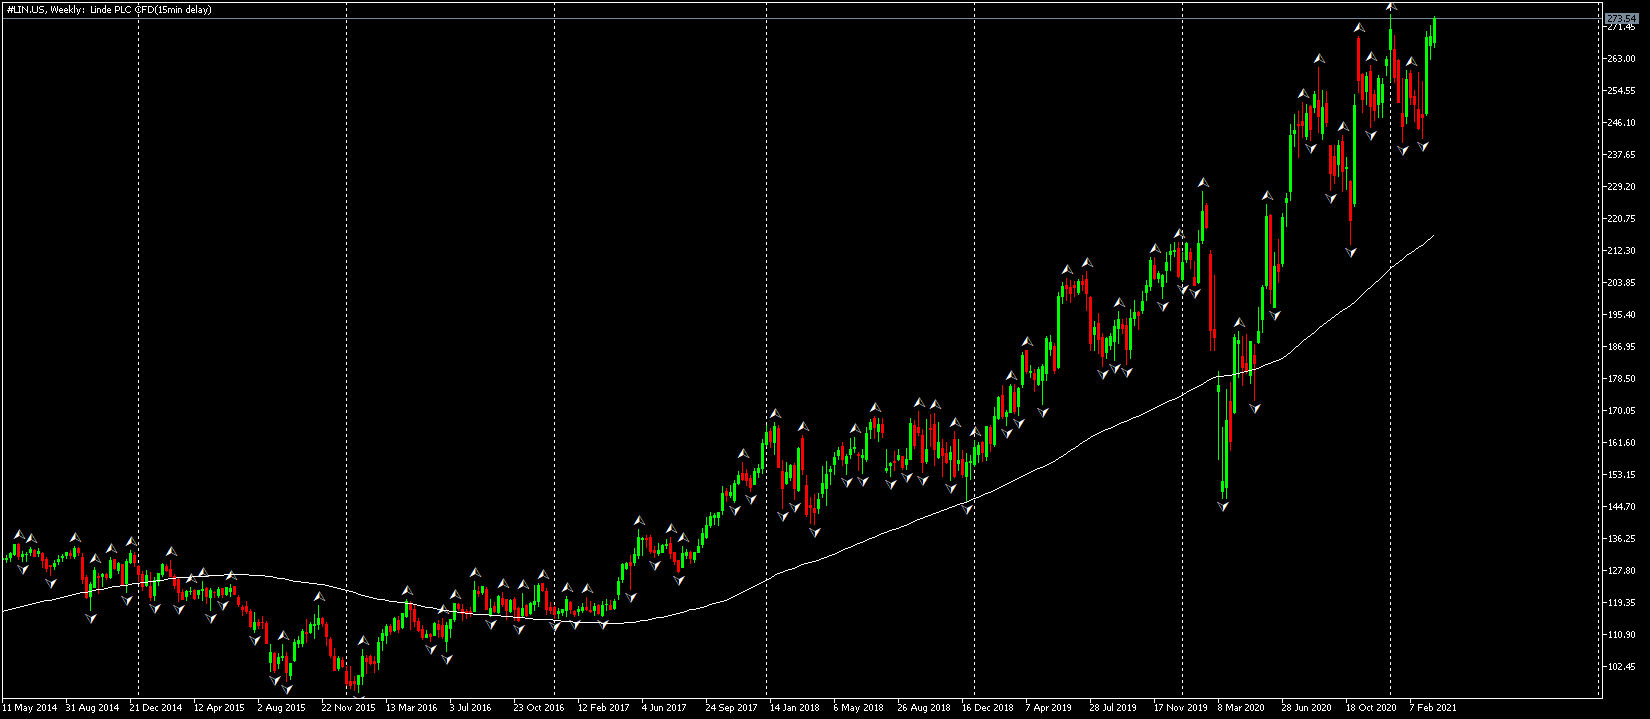Select the down fractal arrow under the December 2018 low
Viewport: 1650px width, 719px height.
(967, 509)
